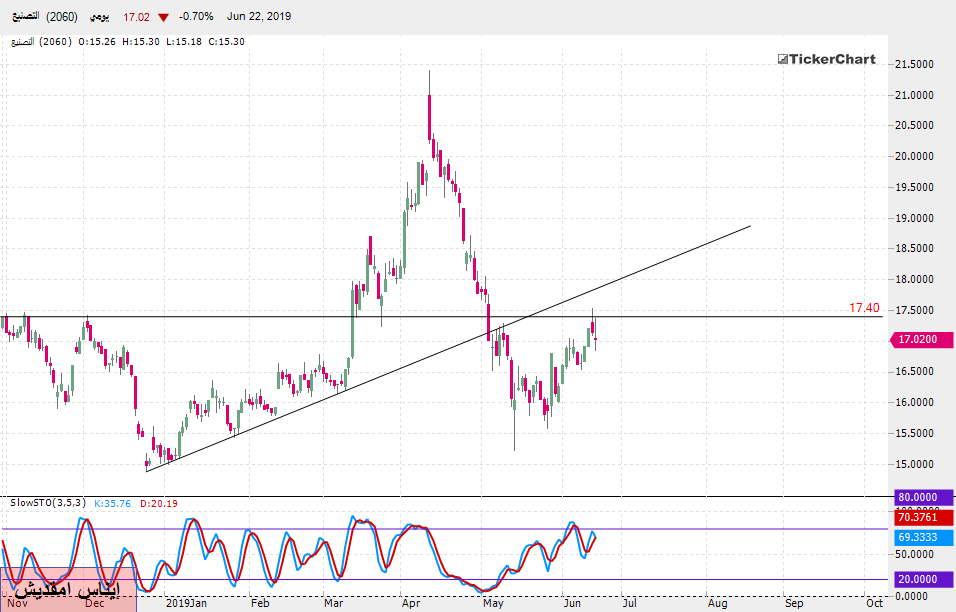Click the 2019Jan label on the time axis
956x612 pixels.
(x=186, y=604)
